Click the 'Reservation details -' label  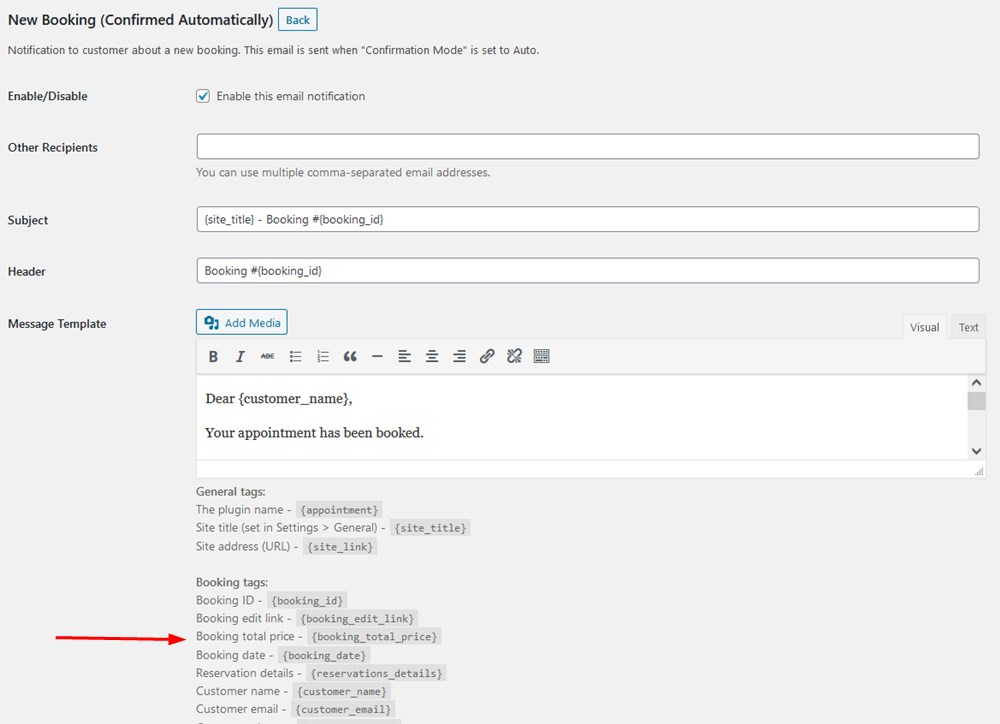tap(249, 673)
